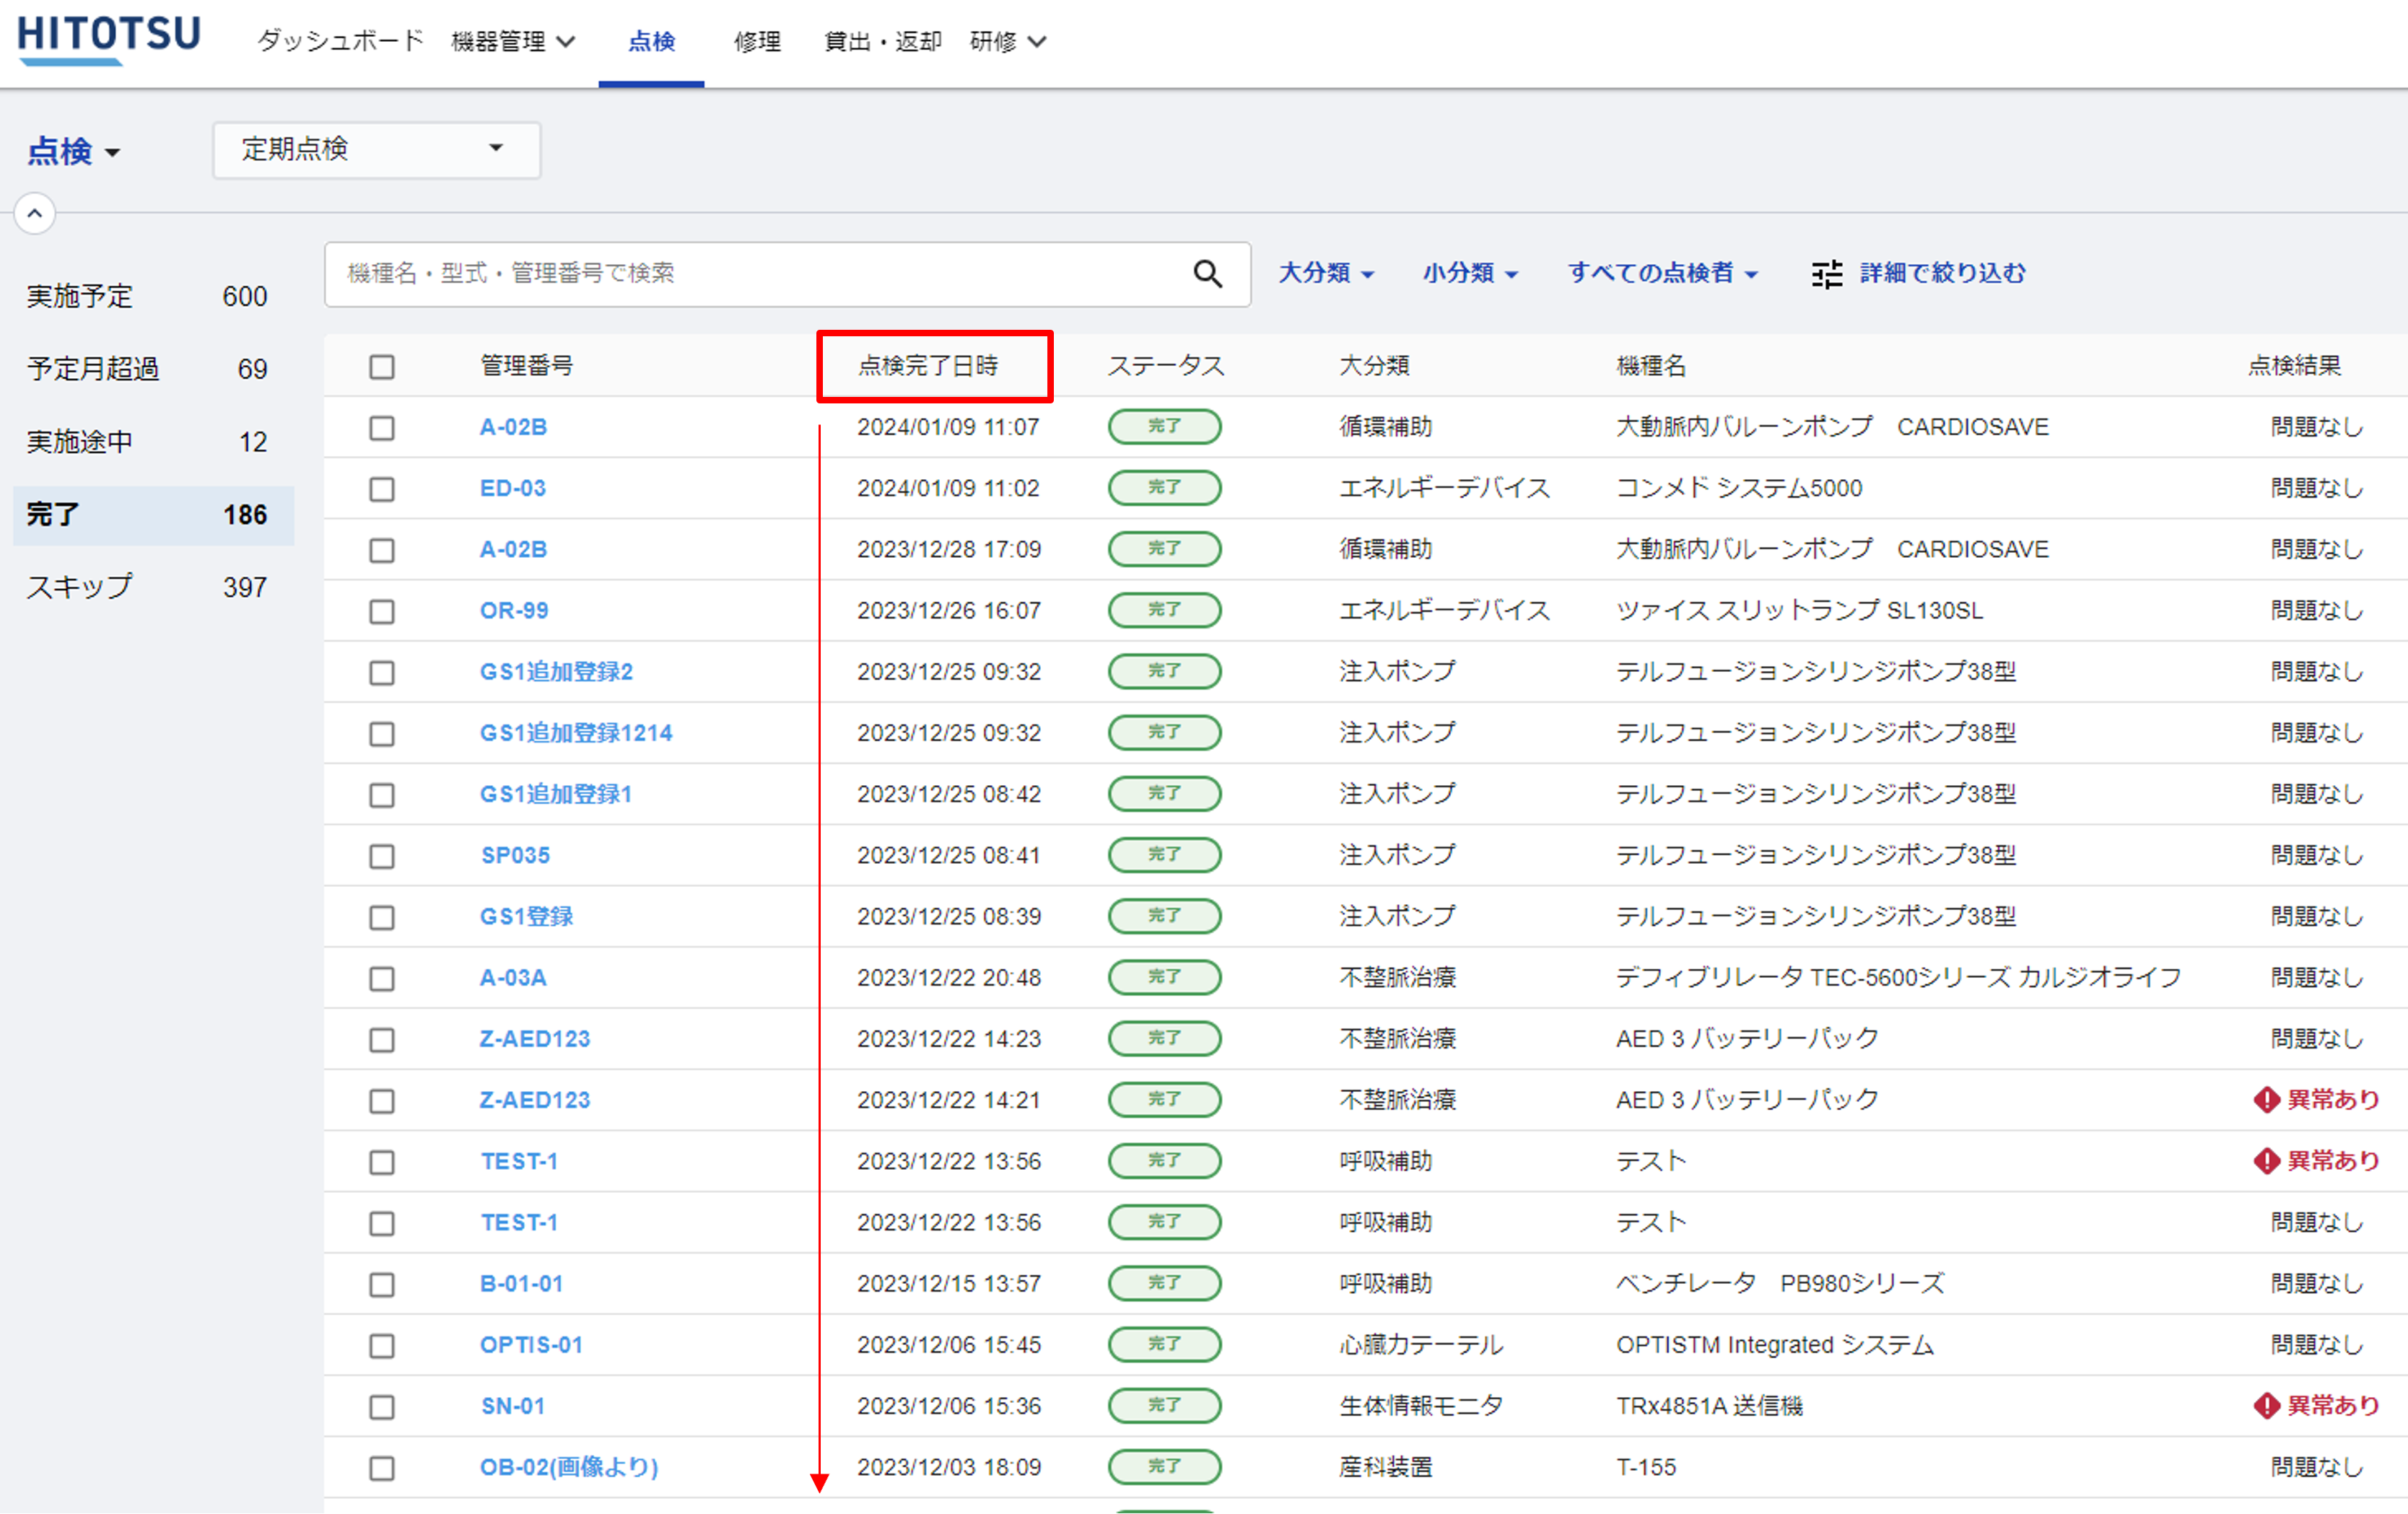Click the 異常あり warning icon in the SN-01 row

(2266, 1406)
